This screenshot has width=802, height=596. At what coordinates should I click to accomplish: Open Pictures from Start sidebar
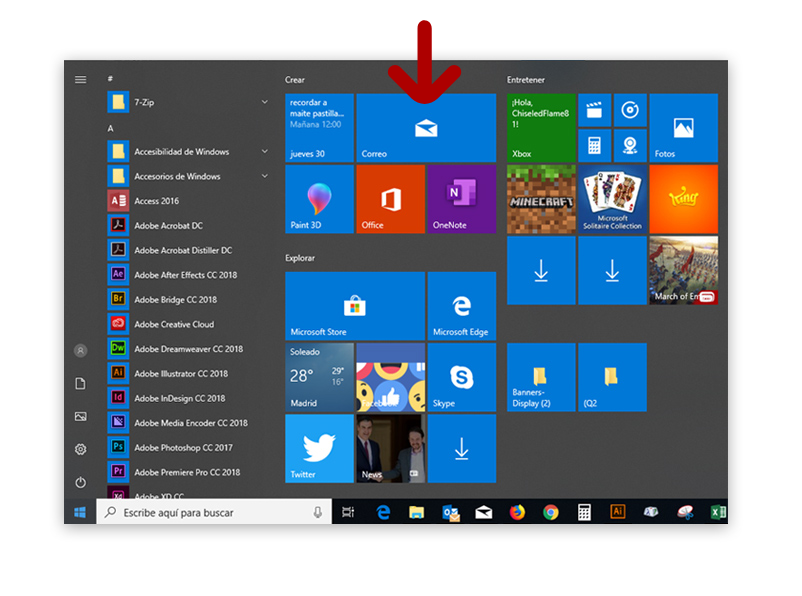pyautogui.click(x=80, y=416)
